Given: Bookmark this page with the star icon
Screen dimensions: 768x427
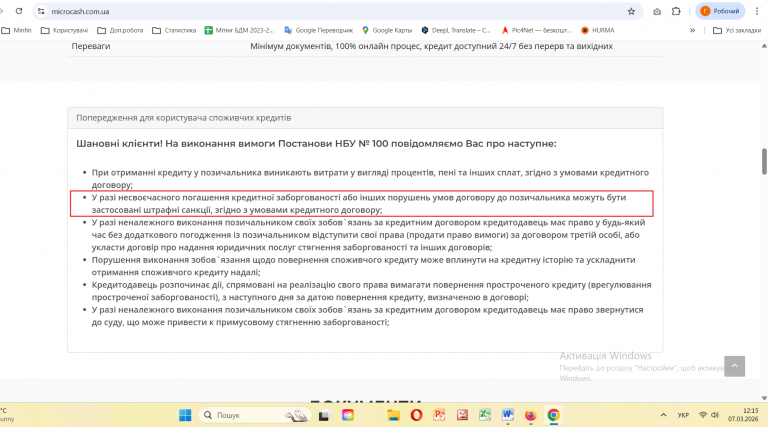Looking at the screenshot, I should [x=631, y=11].
